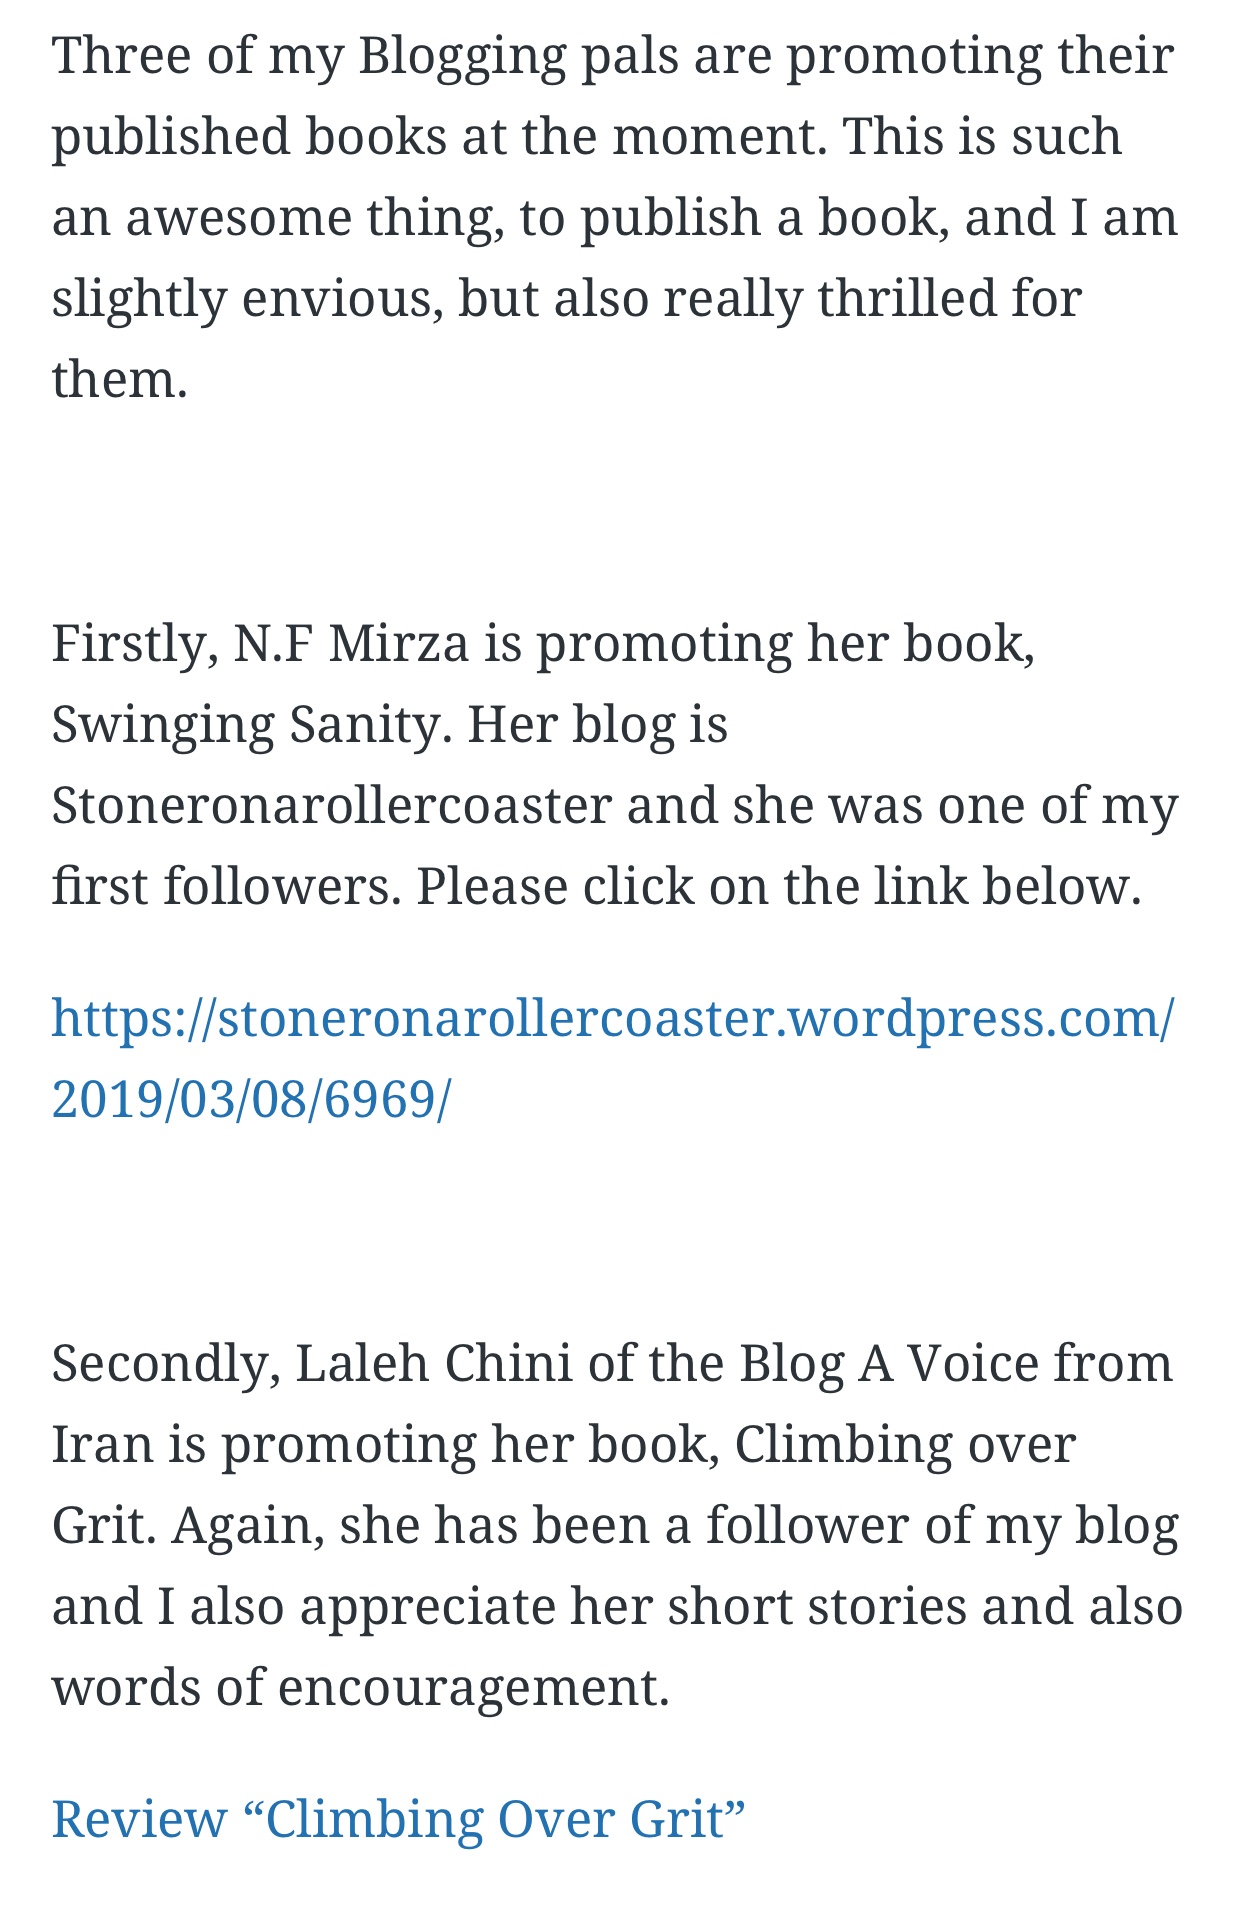The image size is (1242, 1908).
Task: Click the text "Please click on the link below"
Action: click(x=778, y=886)
